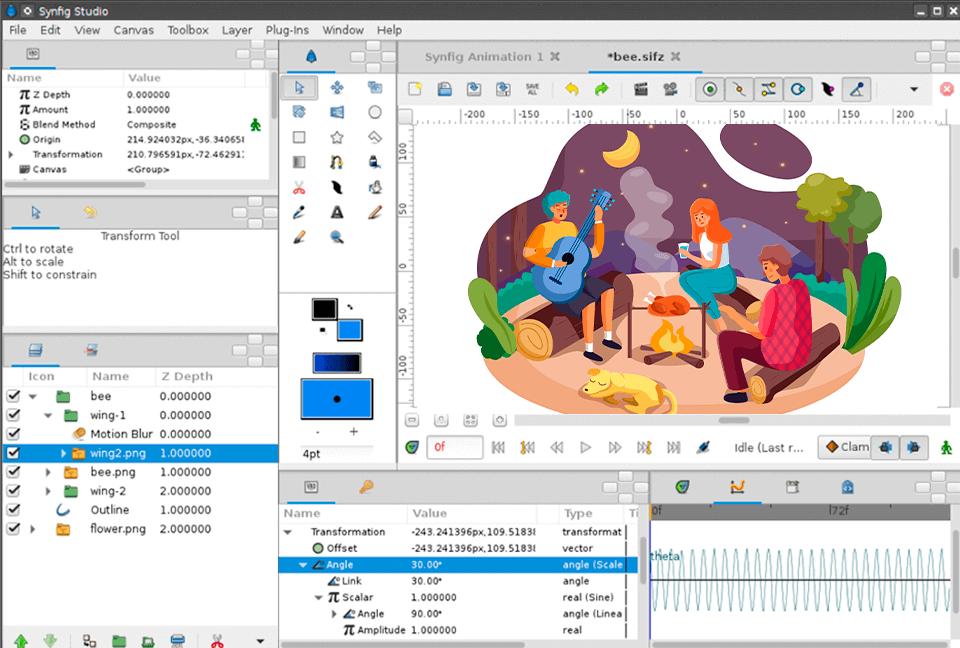Collapse the Angle parameter in Timetrack
The height and width of the screenshot is (648, 960).
coord(303,564)
